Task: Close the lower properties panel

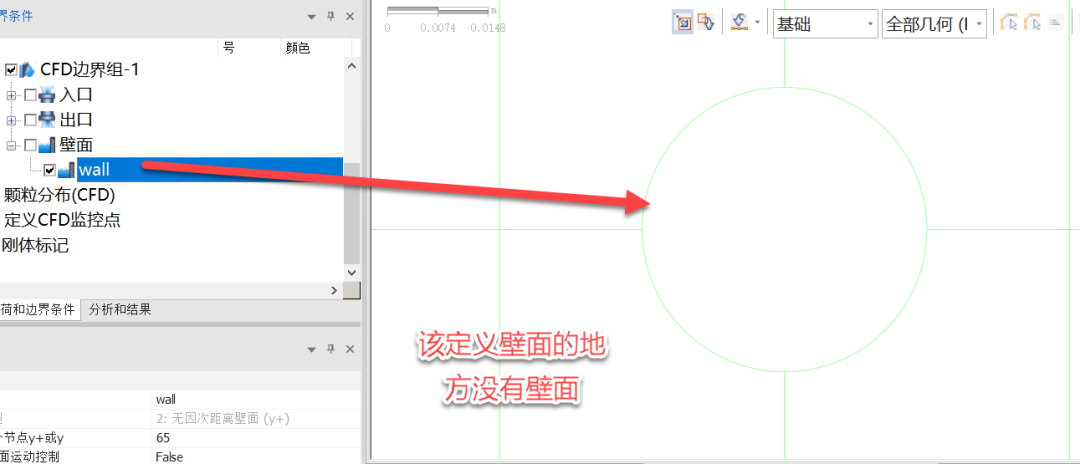Action: click(350, 350)
